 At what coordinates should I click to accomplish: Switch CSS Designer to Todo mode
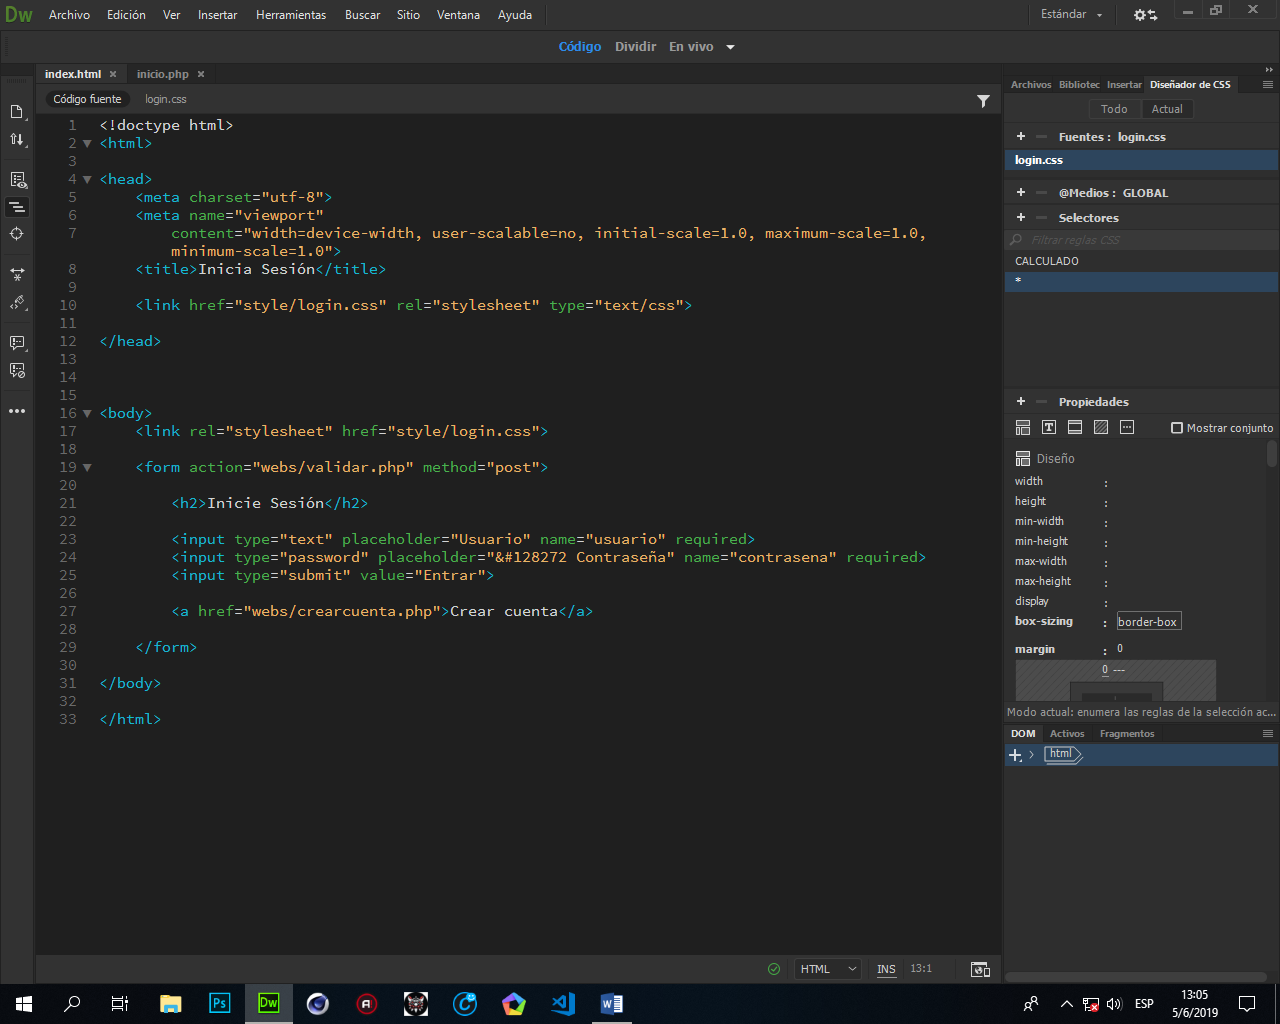coord(1114,109)
